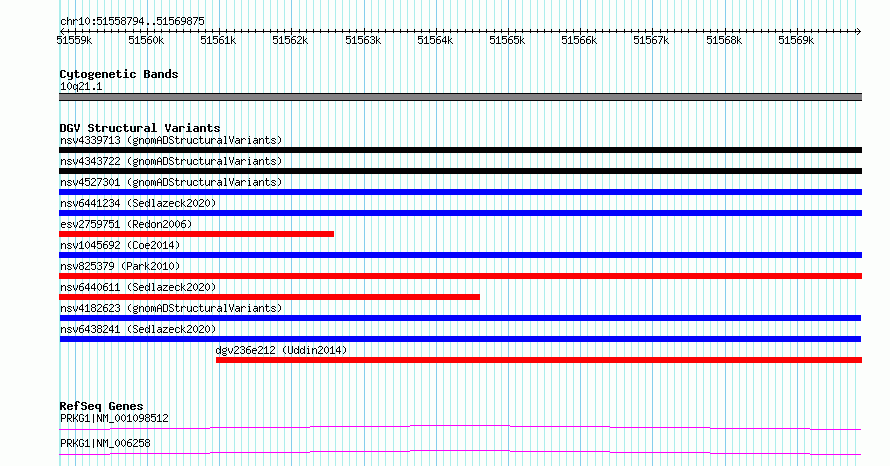Open variant label nsv6438241 (Sedlazeck2020)
Screen dimensions: 890x466
coord(138,329)
